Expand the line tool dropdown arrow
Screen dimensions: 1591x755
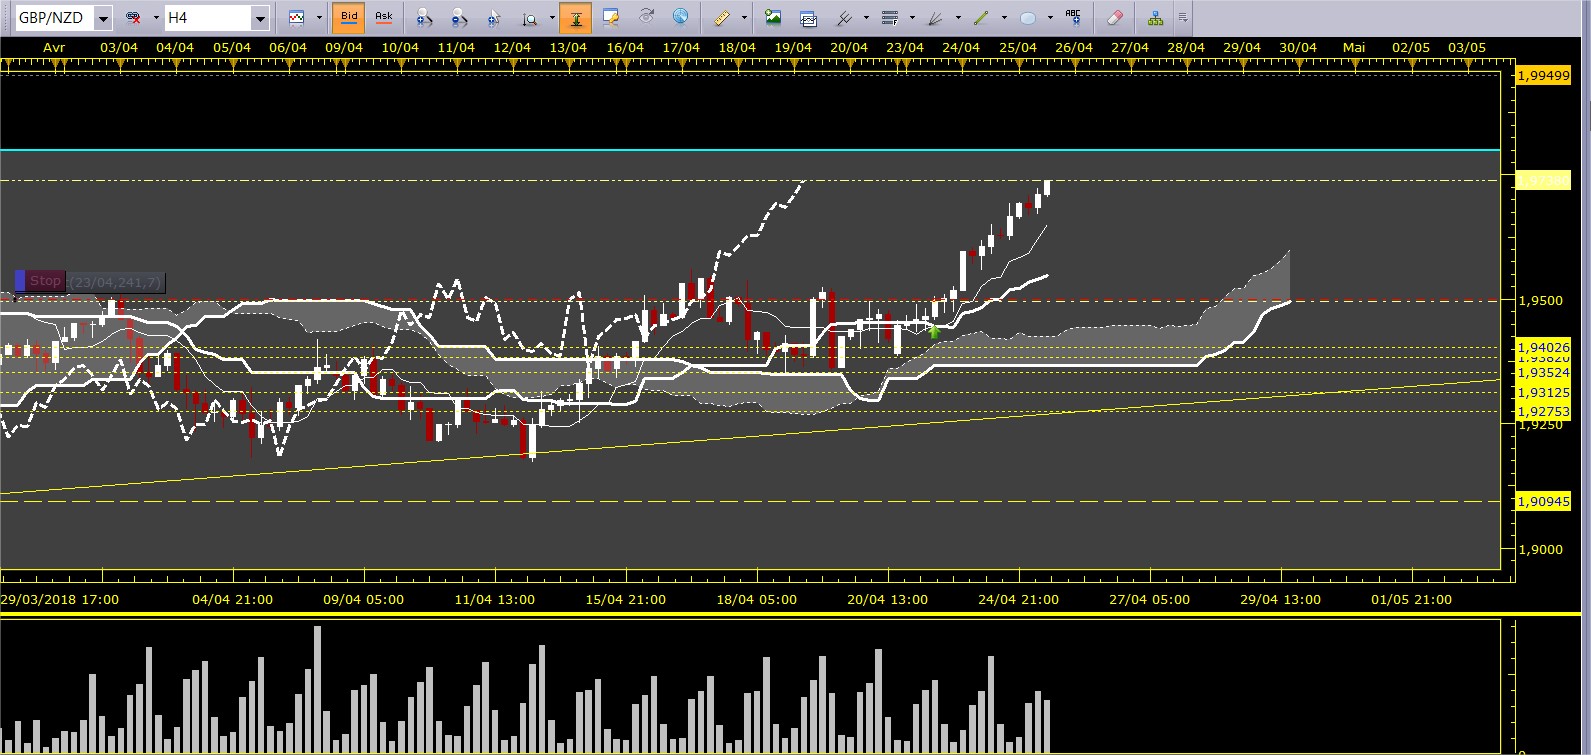[x=1004, y=17]
